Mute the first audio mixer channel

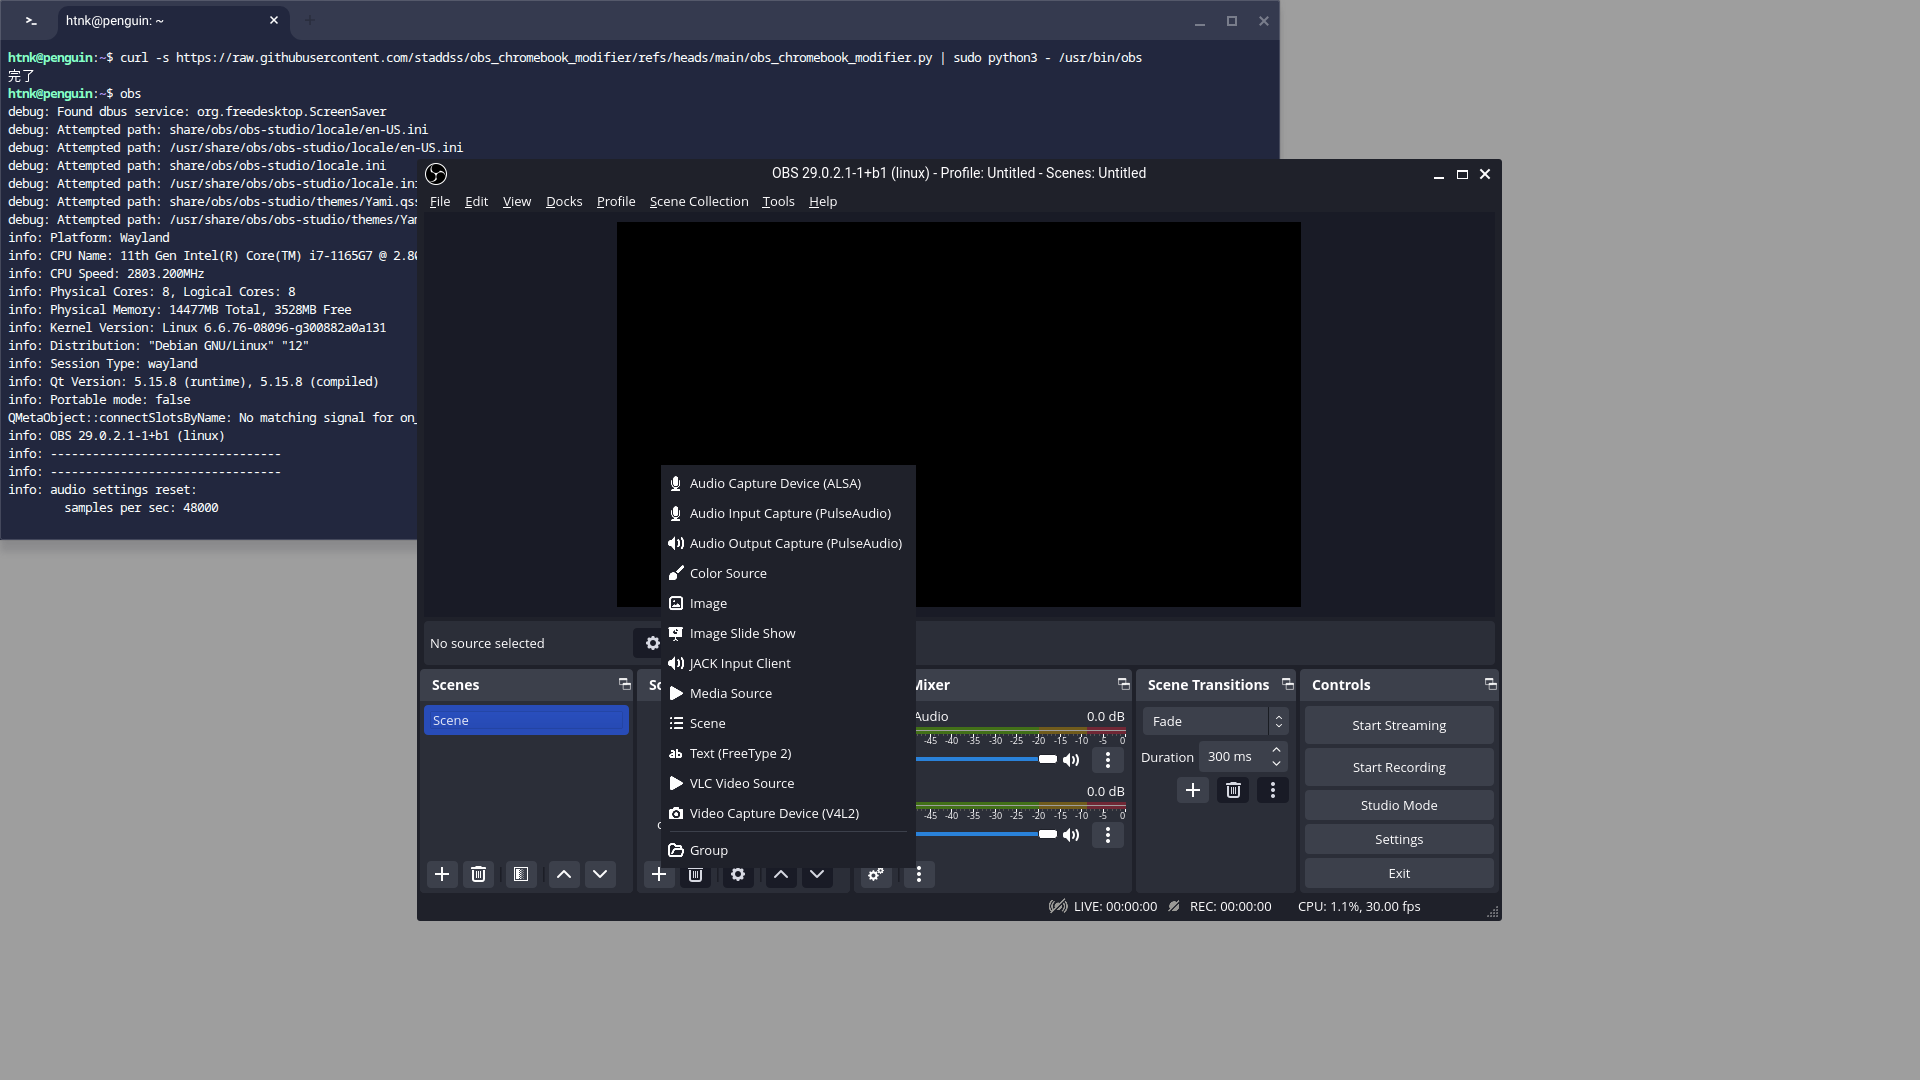(1071, 760)
